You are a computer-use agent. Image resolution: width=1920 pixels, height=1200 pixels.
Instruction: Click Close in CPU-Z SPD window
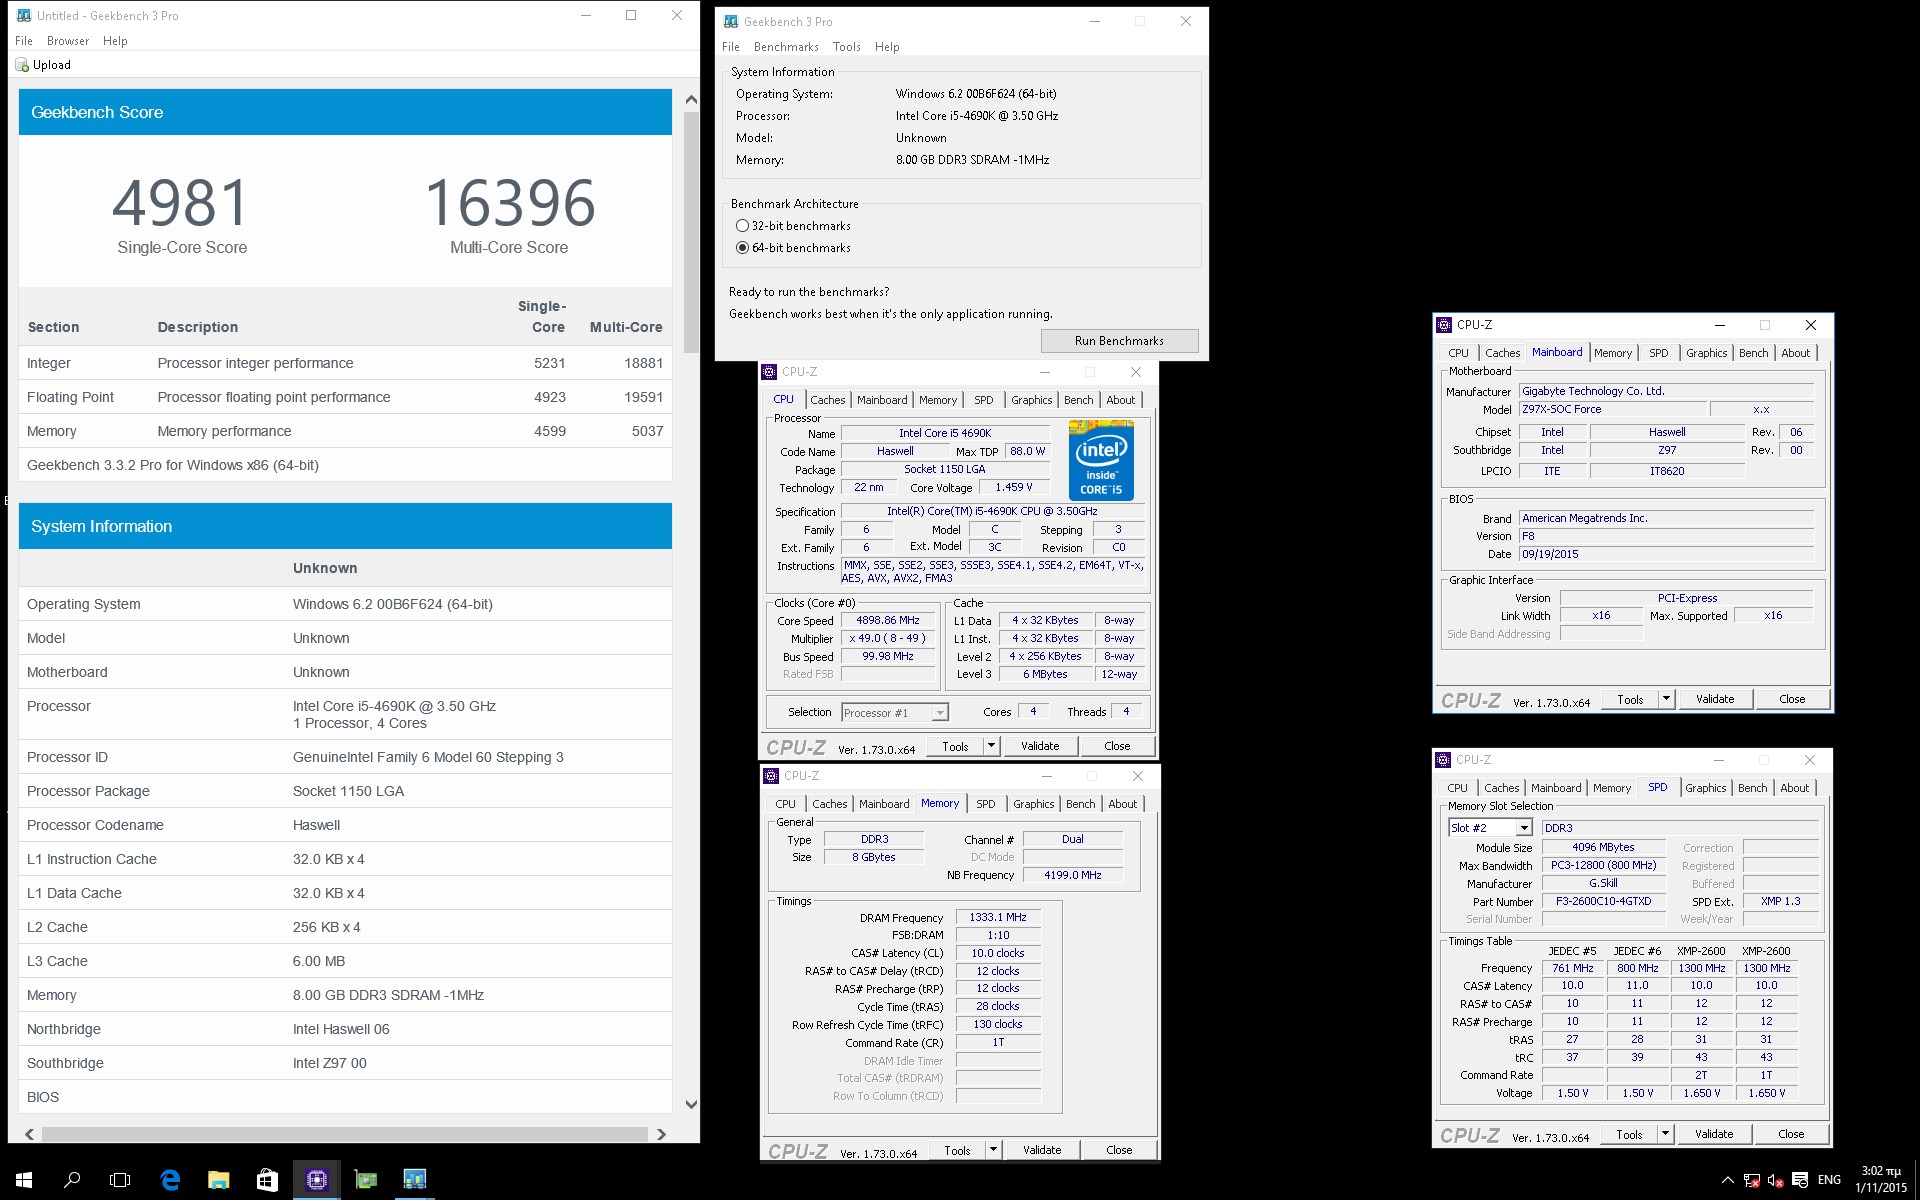tap(1791, 1134)
